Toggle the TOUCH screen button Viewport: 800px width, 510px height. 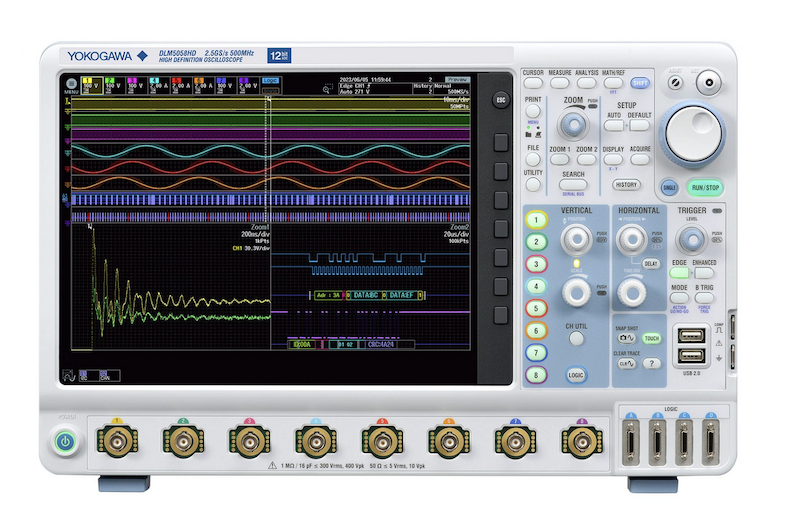pyautogui.click(x=652, y=339)
